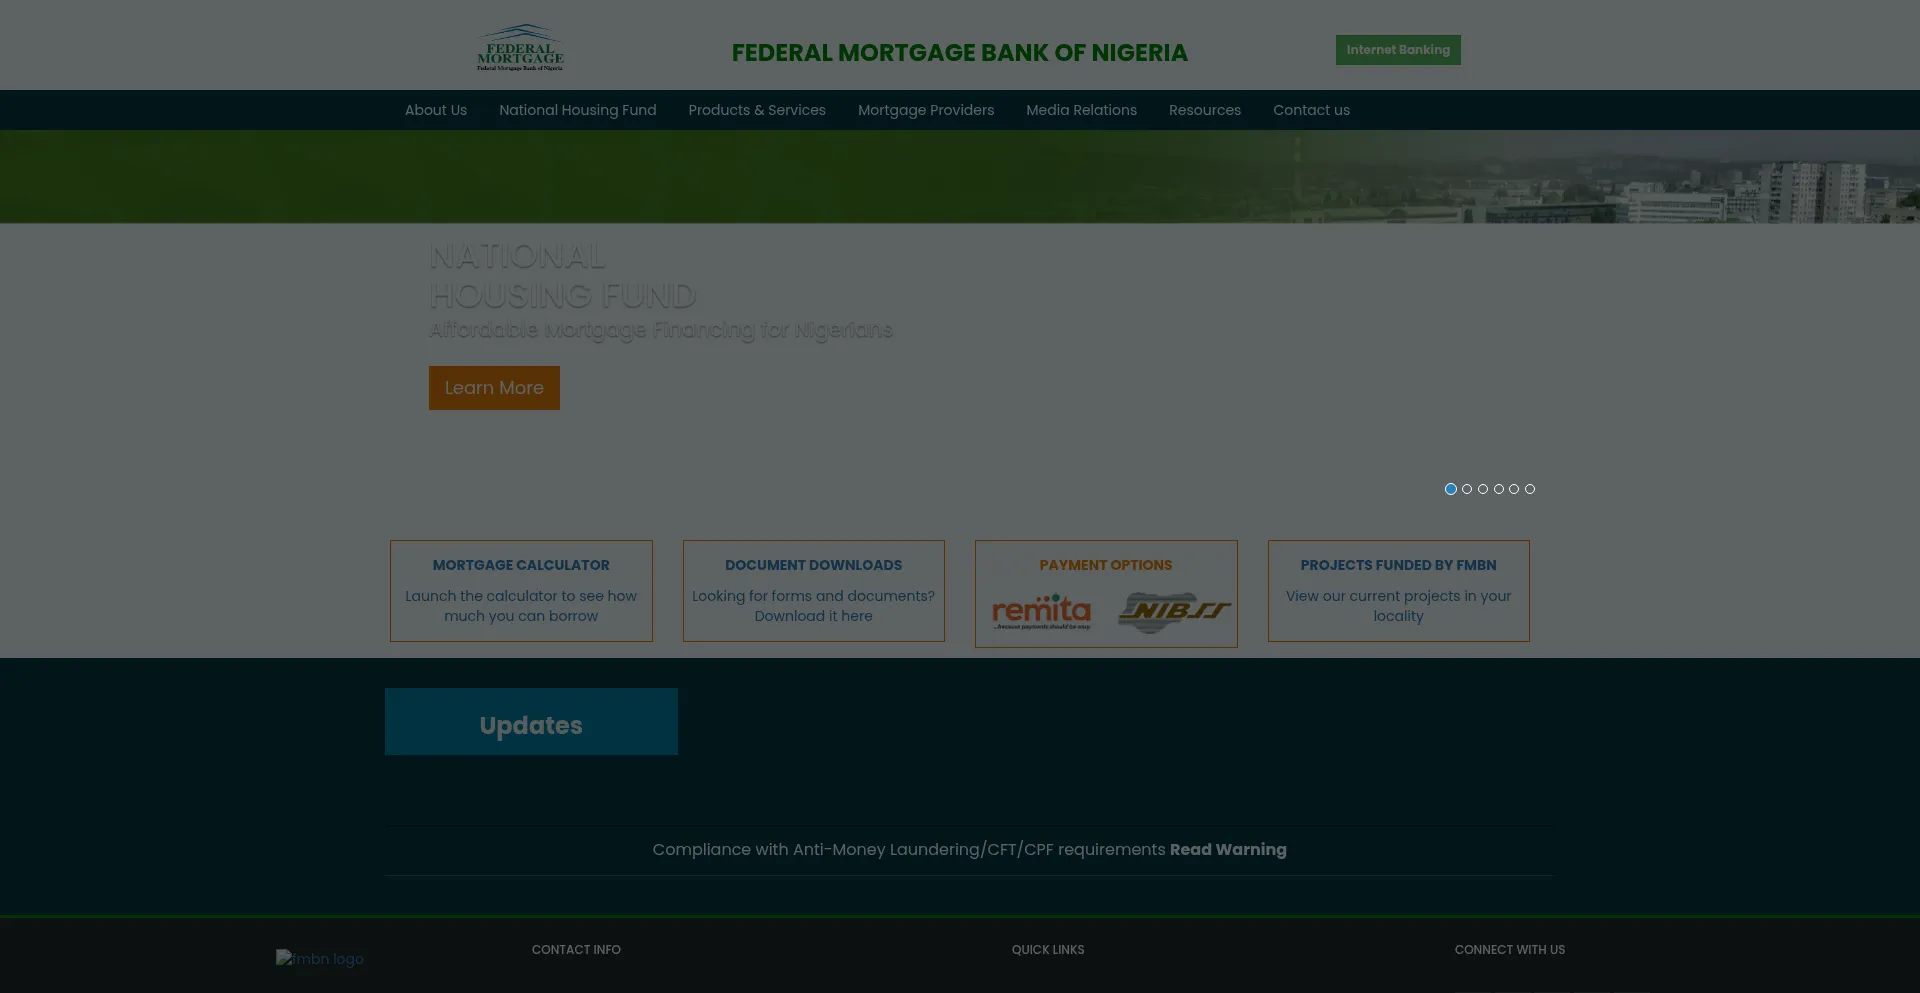Click the Internet Banking button
The height and width of the screenshot is (993, 1920).
coord(1397,50)
